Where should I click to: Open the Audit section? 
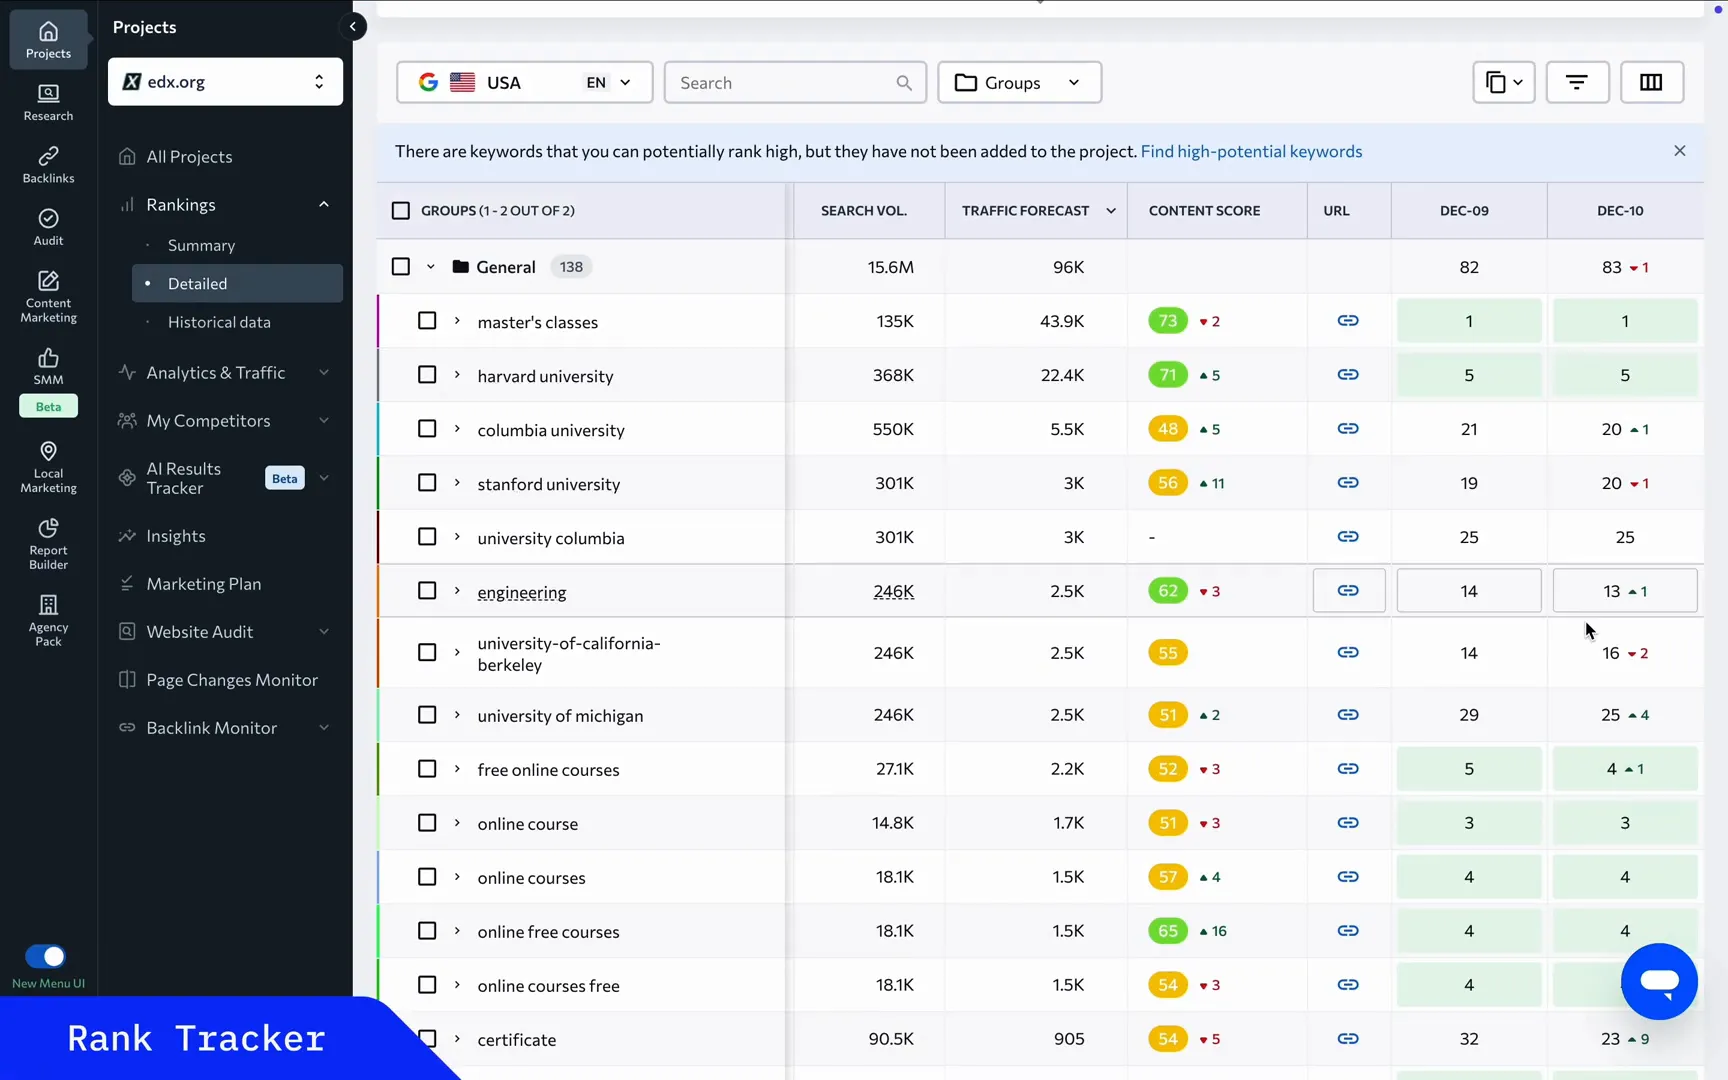[x=47, y=226]
